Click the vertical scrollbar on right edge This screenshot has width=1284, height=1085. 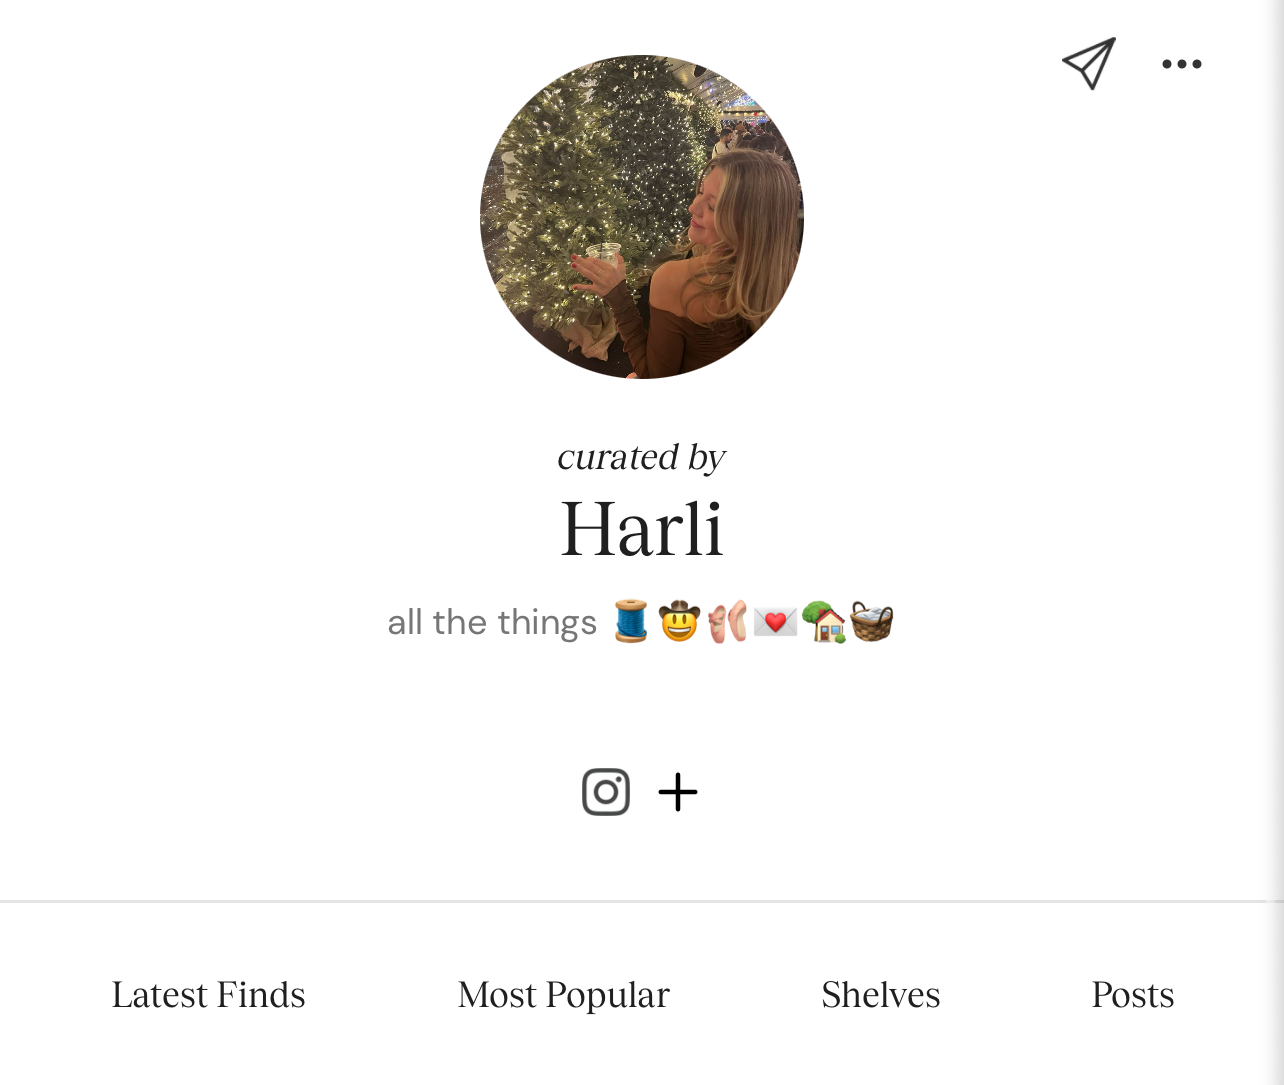point(1275,542)
